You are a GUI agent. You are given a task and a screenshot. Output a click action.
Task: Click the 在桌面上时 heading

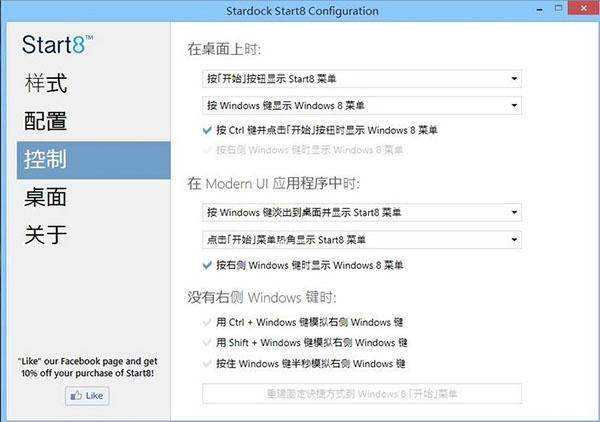click(x=224, y=49)
